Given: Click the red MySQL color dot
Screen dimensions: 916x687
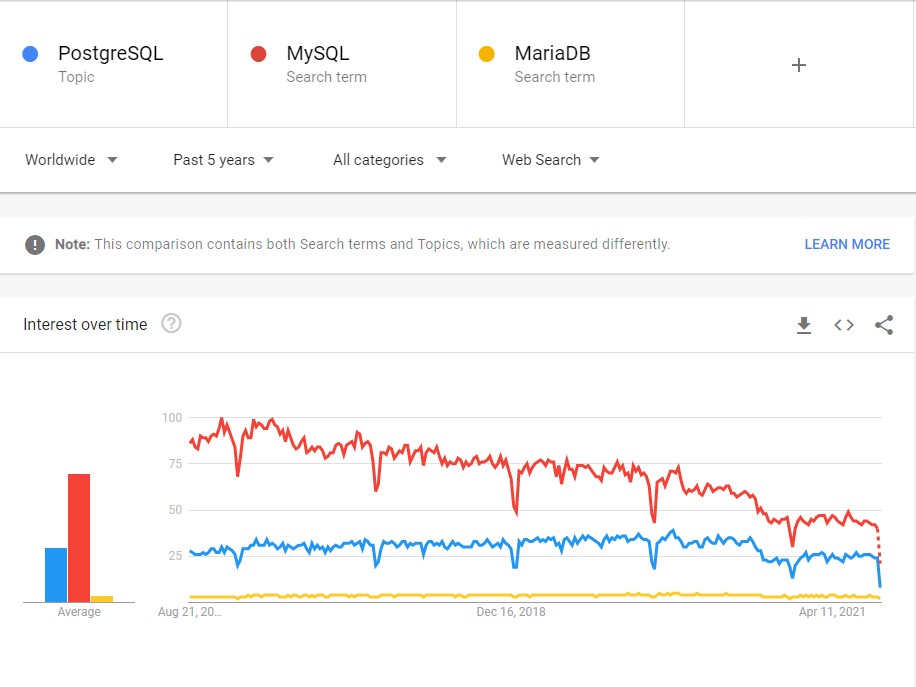Looking at the screenshot, I should coord(258,54).
